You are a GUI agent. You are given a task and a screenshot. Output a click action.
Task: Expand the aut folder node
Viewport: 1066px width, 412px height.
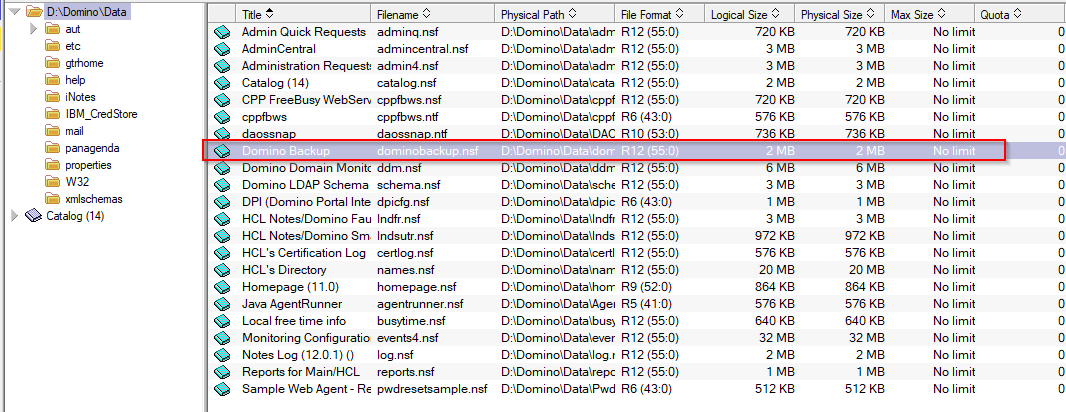tap(33, 29)
